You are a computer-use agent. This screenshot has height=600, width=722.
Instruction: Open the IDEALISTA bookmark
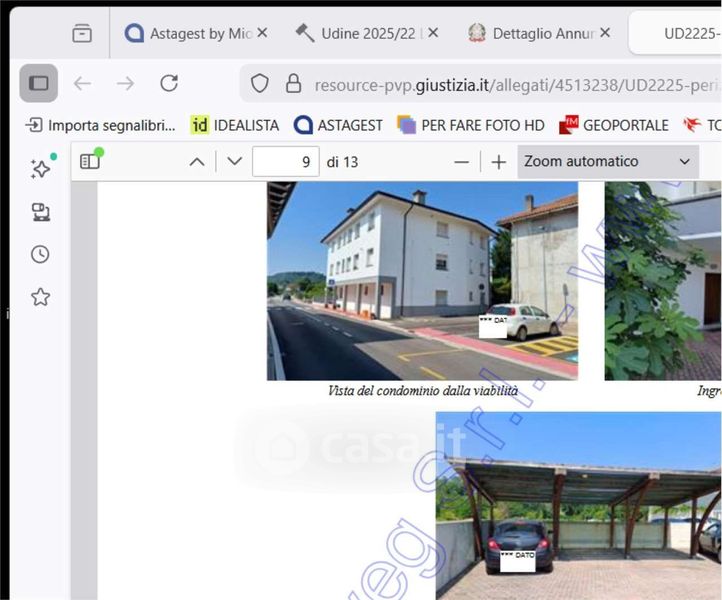(235, 125)
